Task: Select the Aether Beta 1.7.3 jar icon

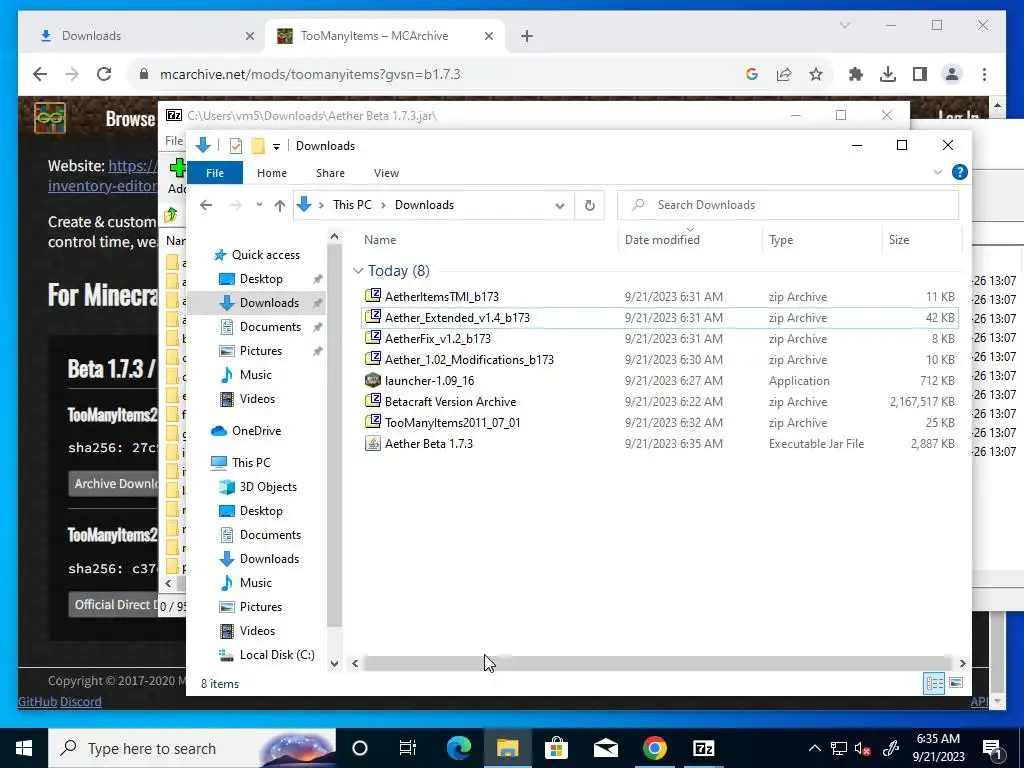Action: point(373,443)
